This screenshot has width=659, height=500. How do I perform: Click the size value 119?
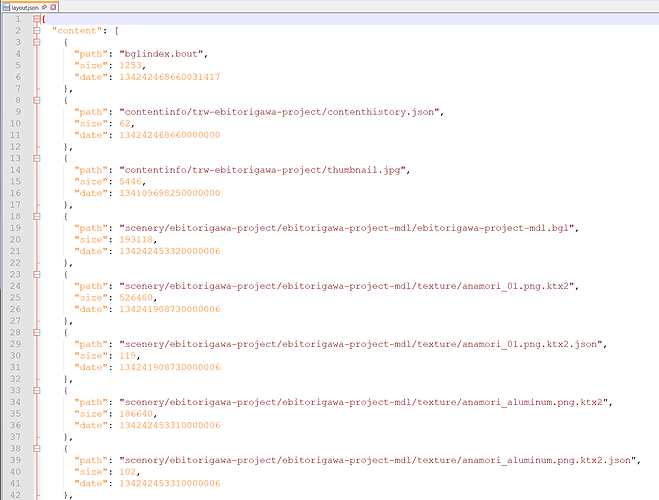click(x=128, y=355)
